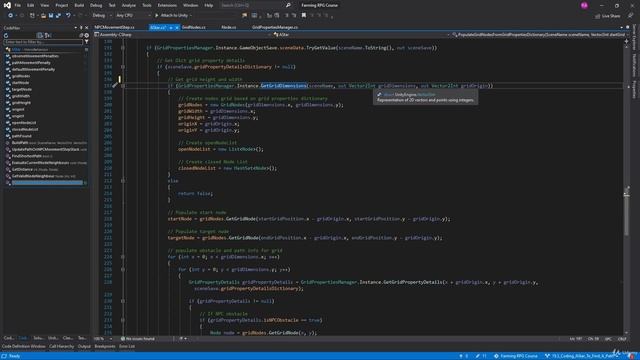Screen dimensions: 640x360
Task: Open the Extensions menu
Action: pos(167,5)
